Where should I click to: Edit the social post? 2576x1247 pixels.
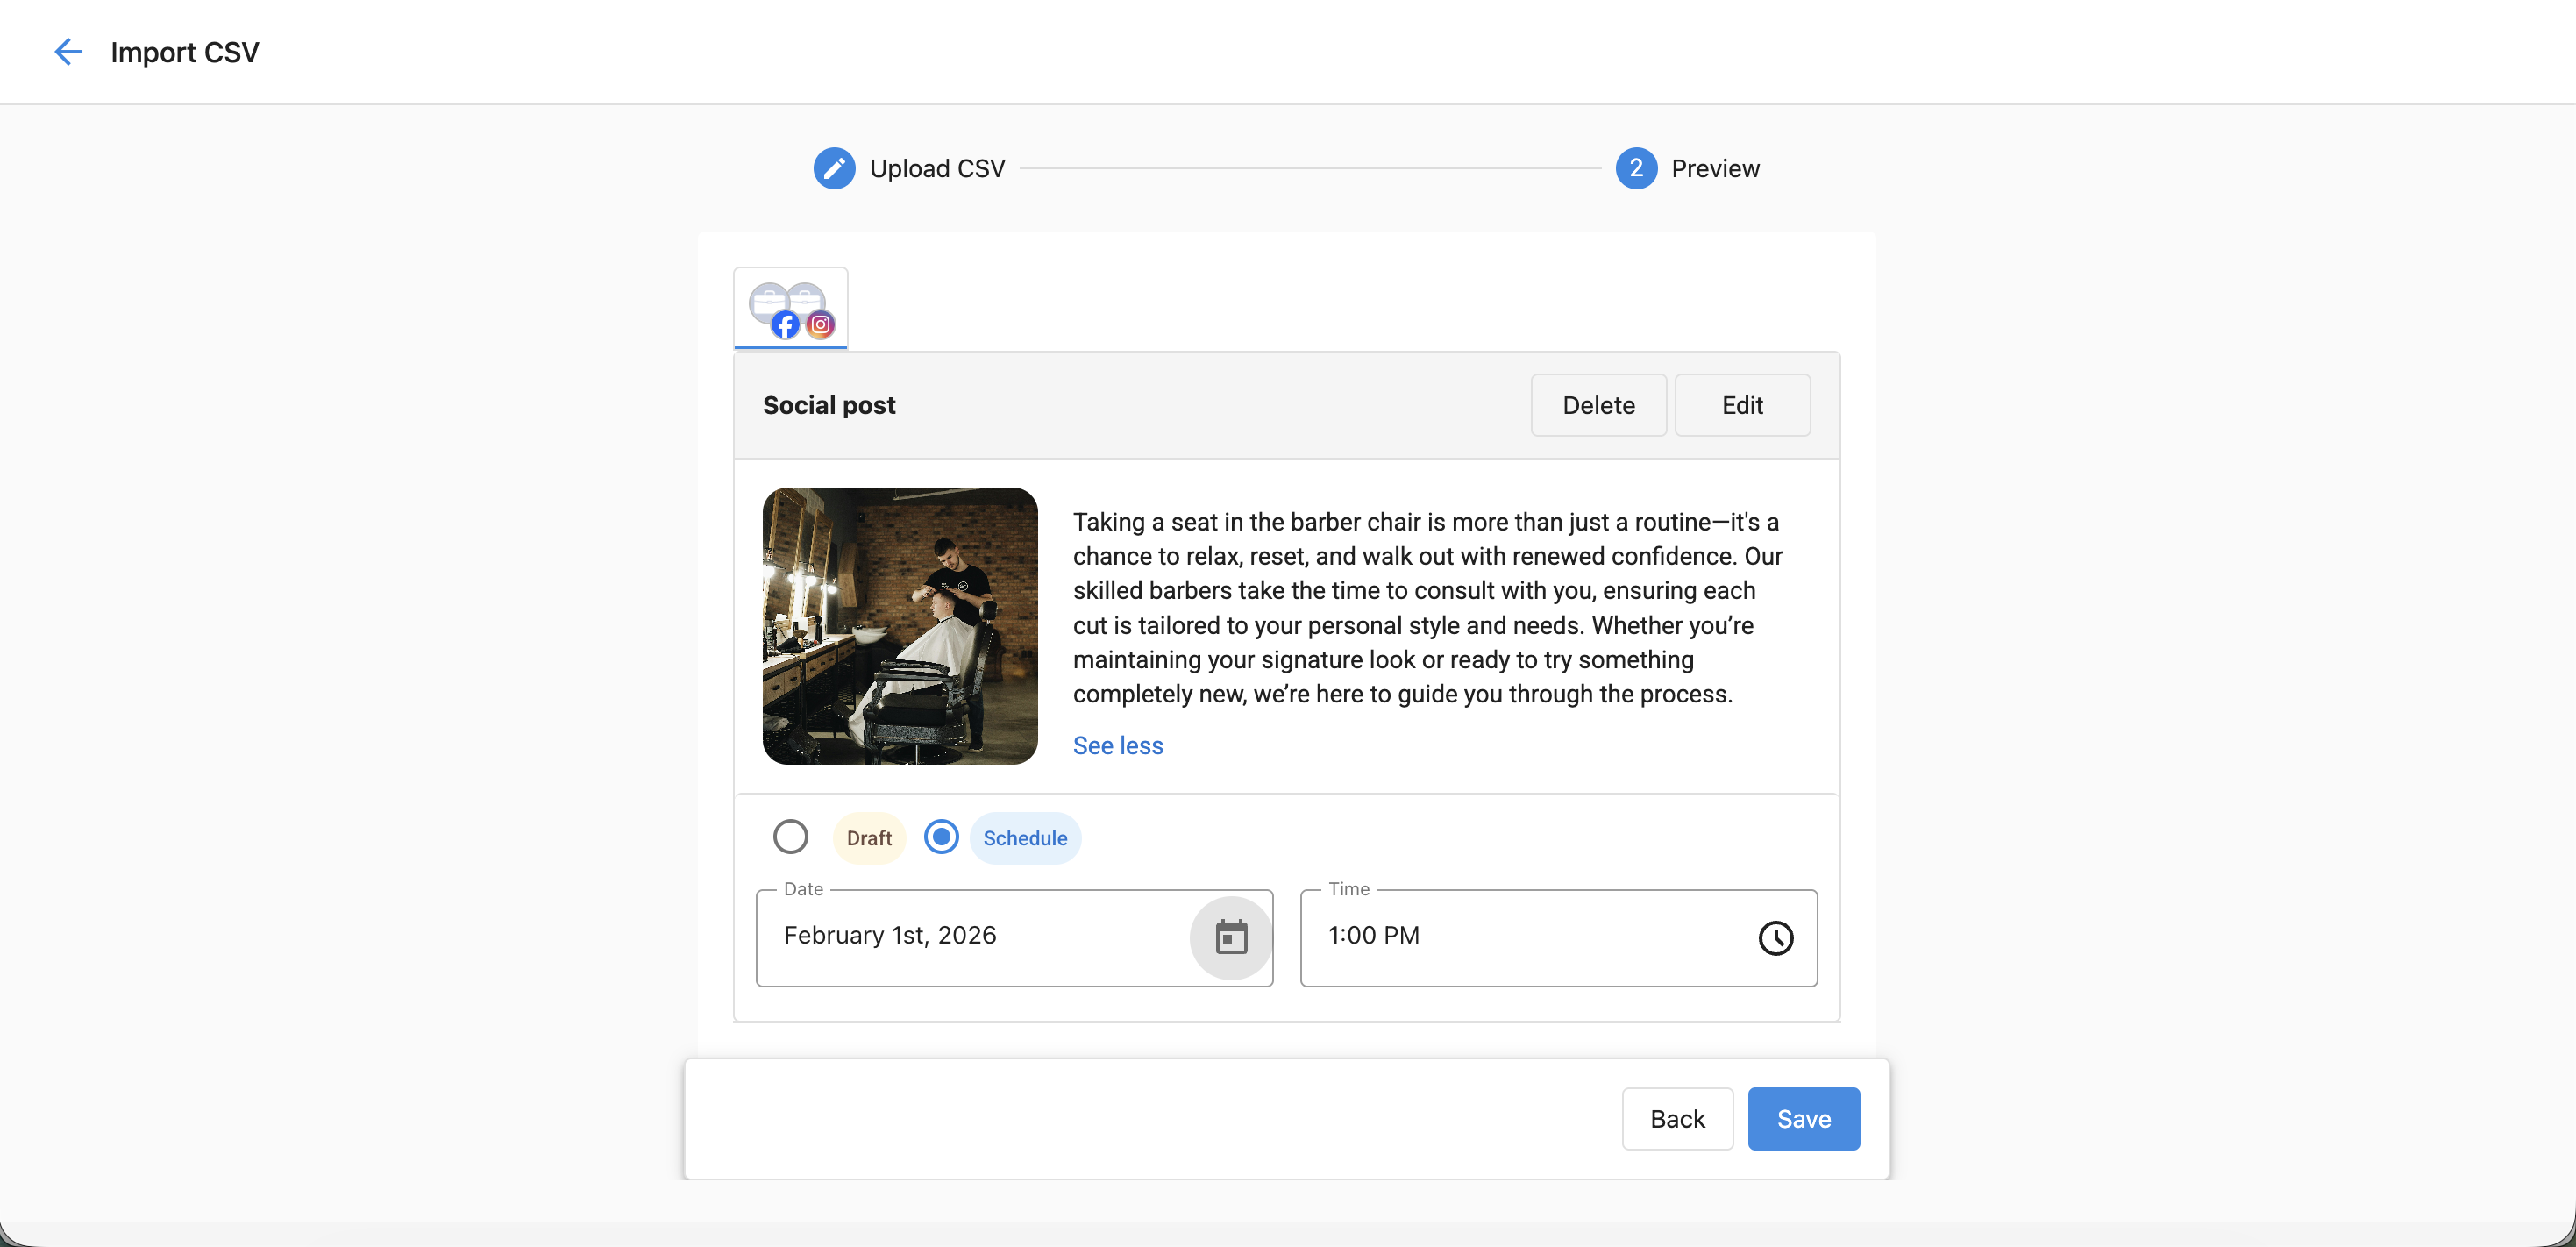[x=1741, y=405]
